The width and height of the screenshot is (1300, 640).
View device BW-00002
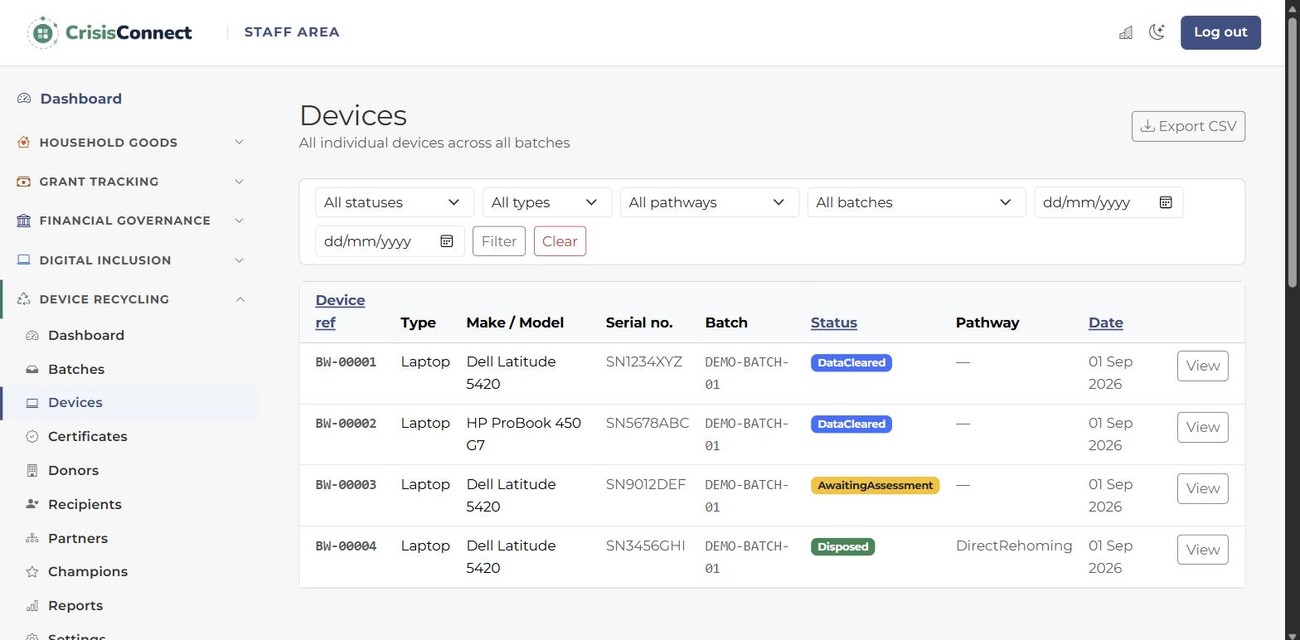click(x=1202, y=427)
